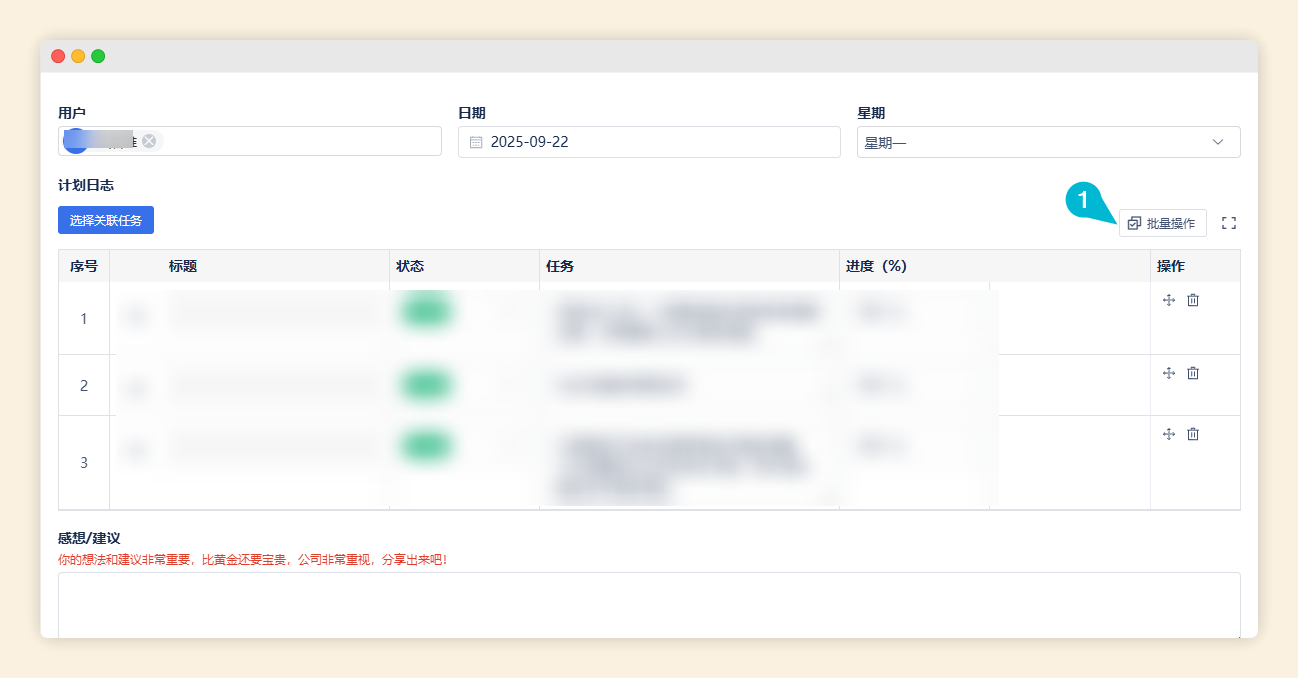Click the 选择关联任务 button
1298x678 pixels.
coord(106,220)
